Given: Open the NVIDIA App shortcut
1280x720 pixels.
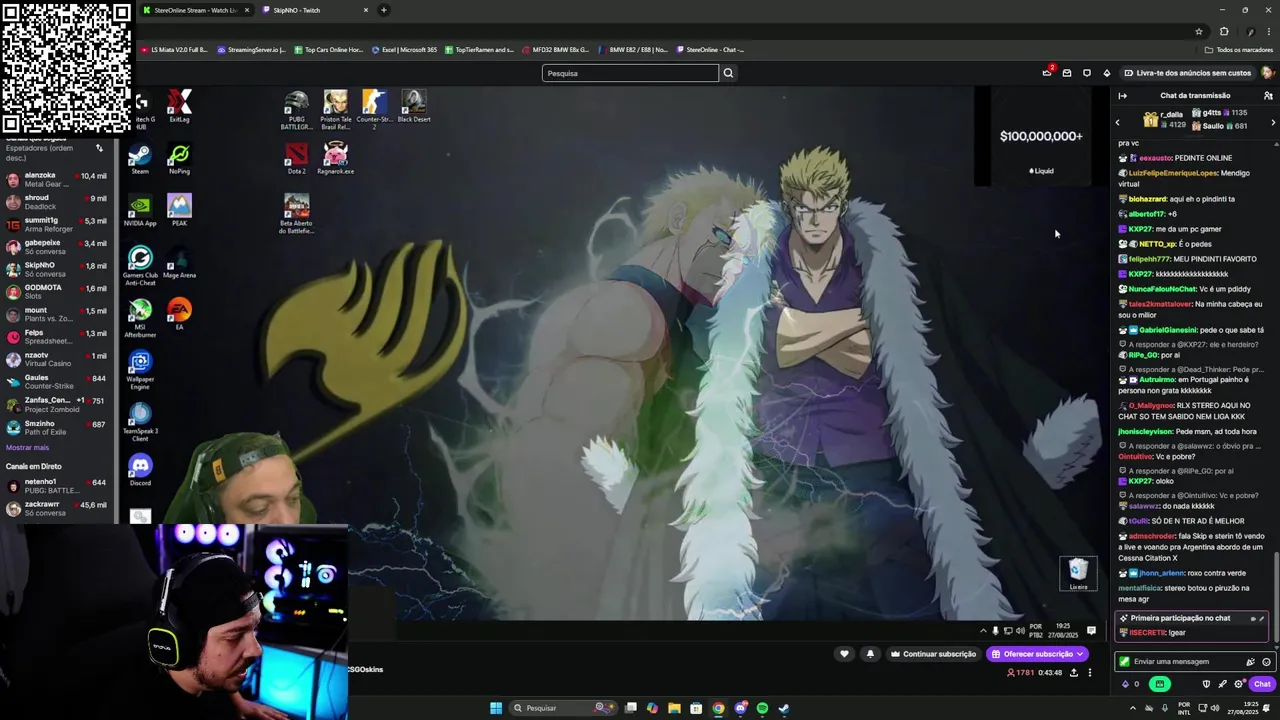Looking at the screenshot, I should [x=140, y=211].
